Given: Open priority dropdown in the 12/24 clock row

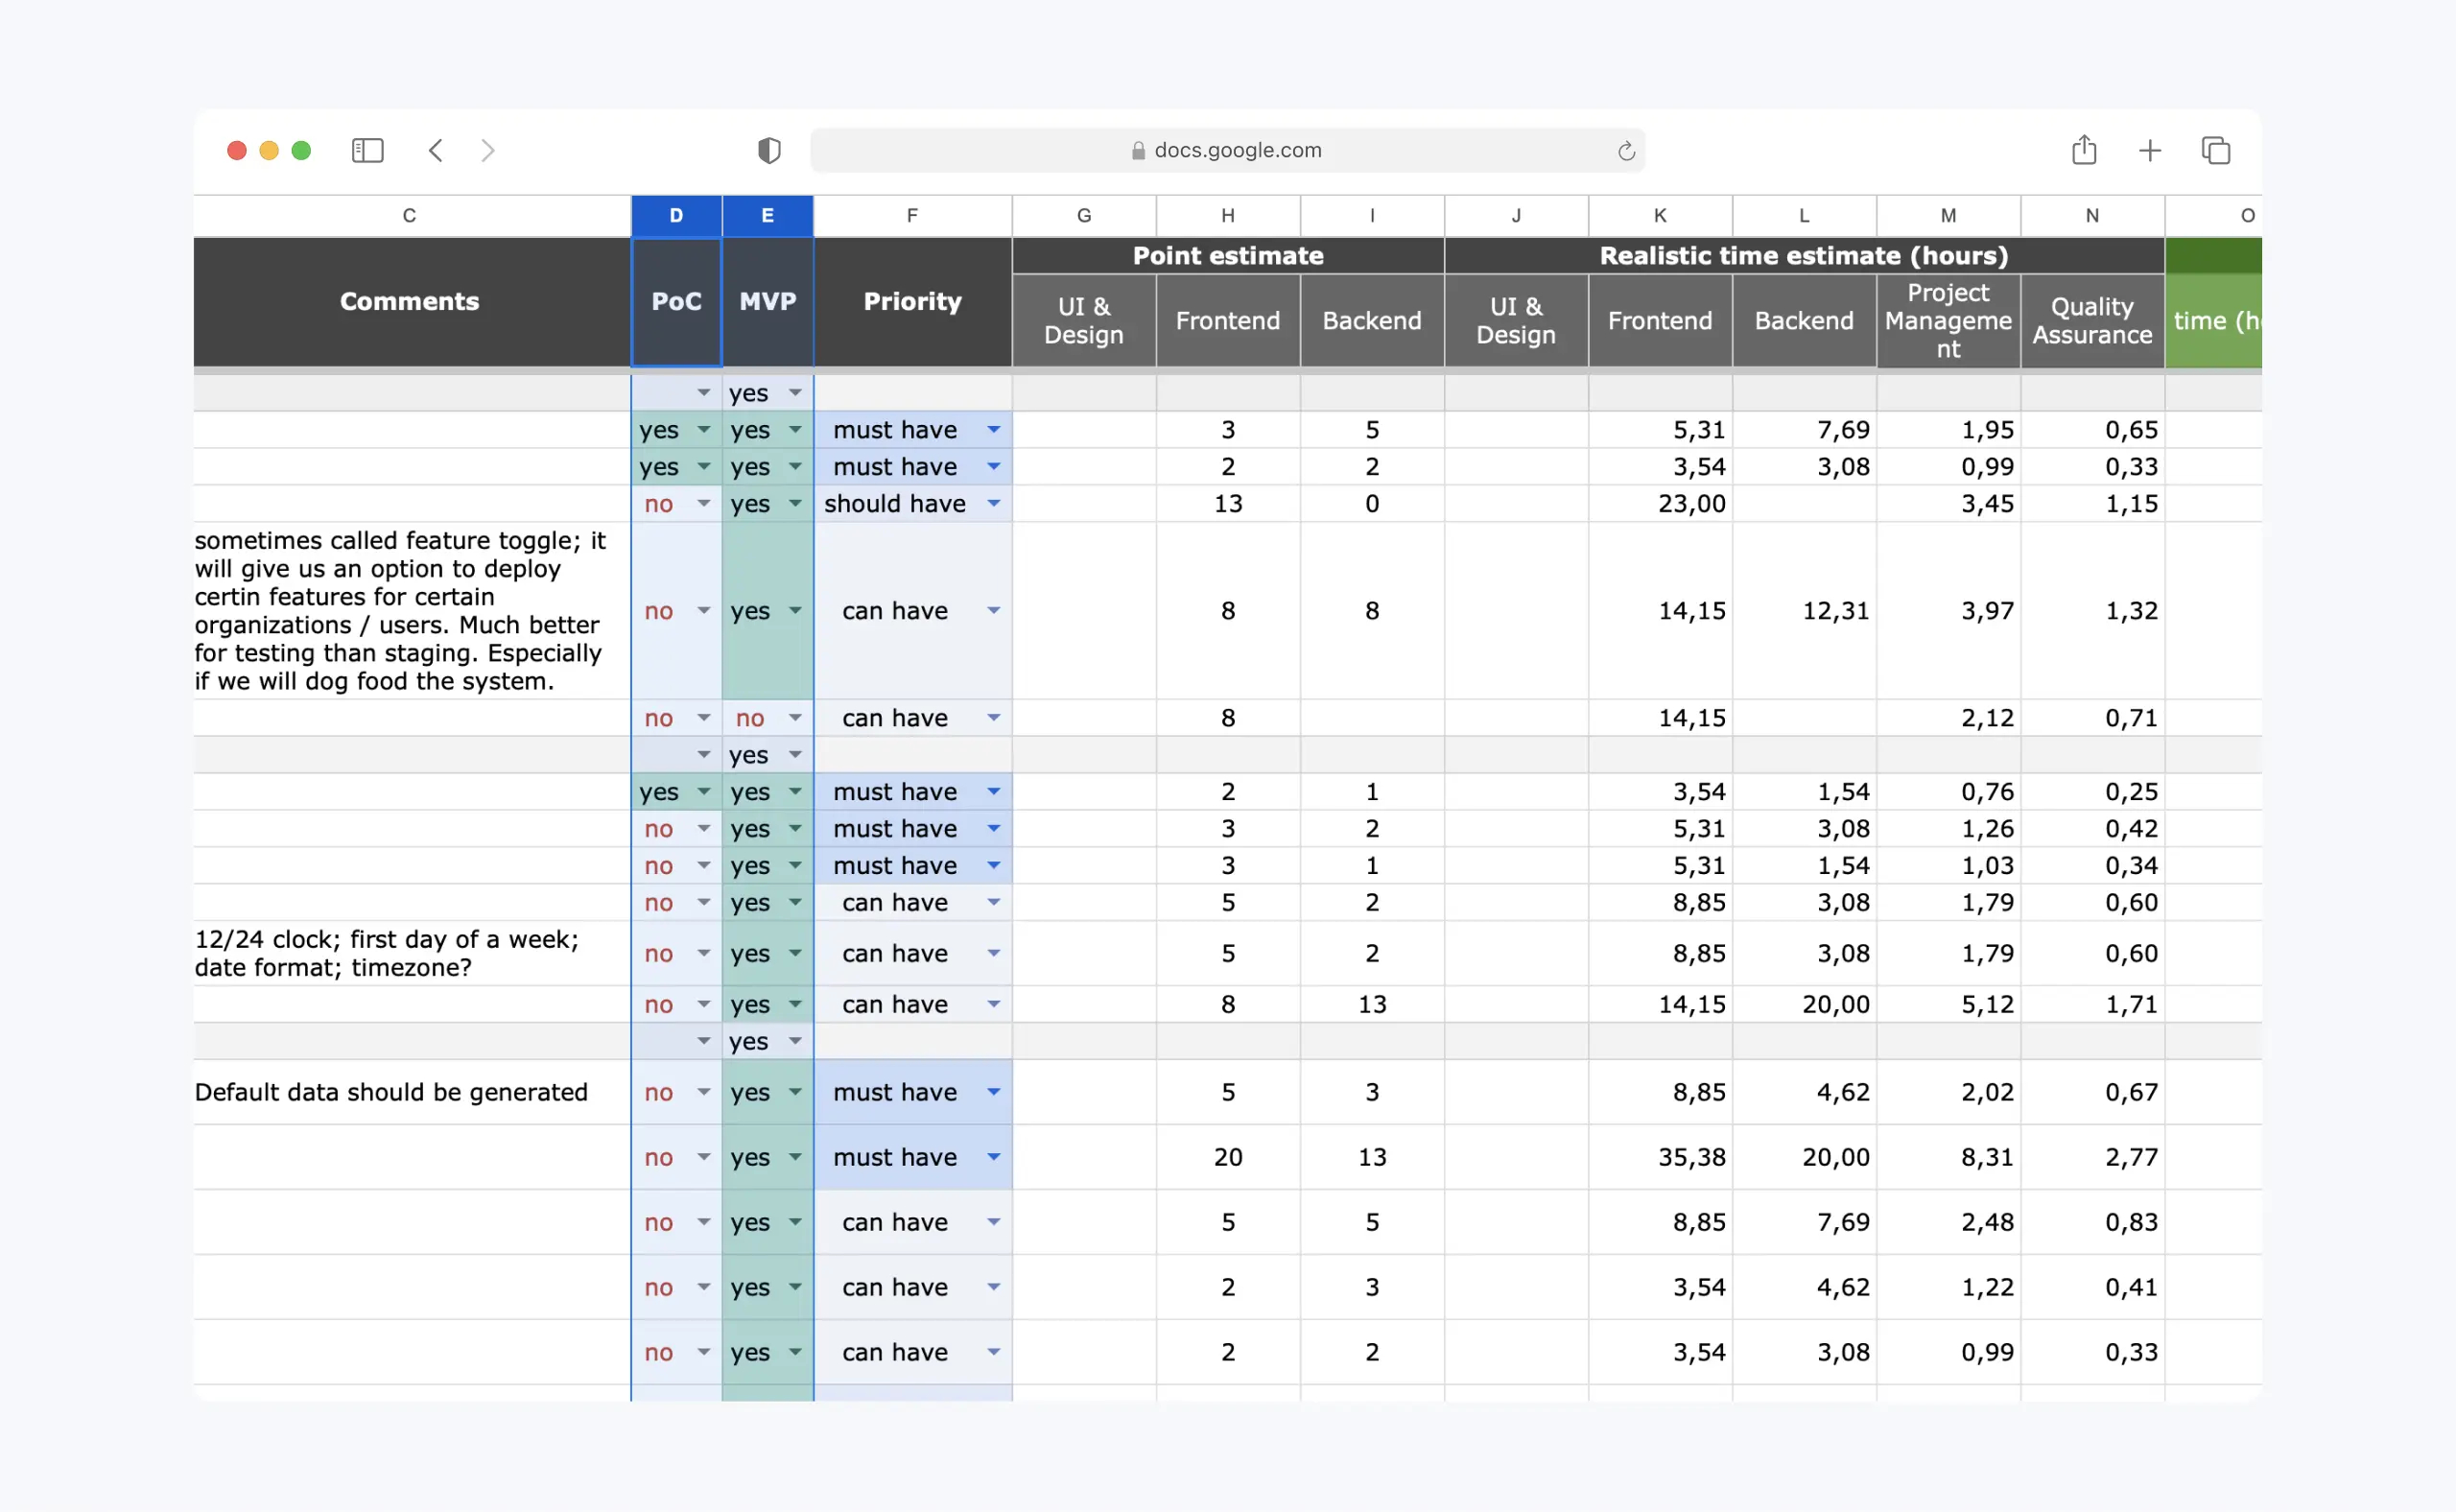Looking at the screenshot, I should click(x=993, y=953).
